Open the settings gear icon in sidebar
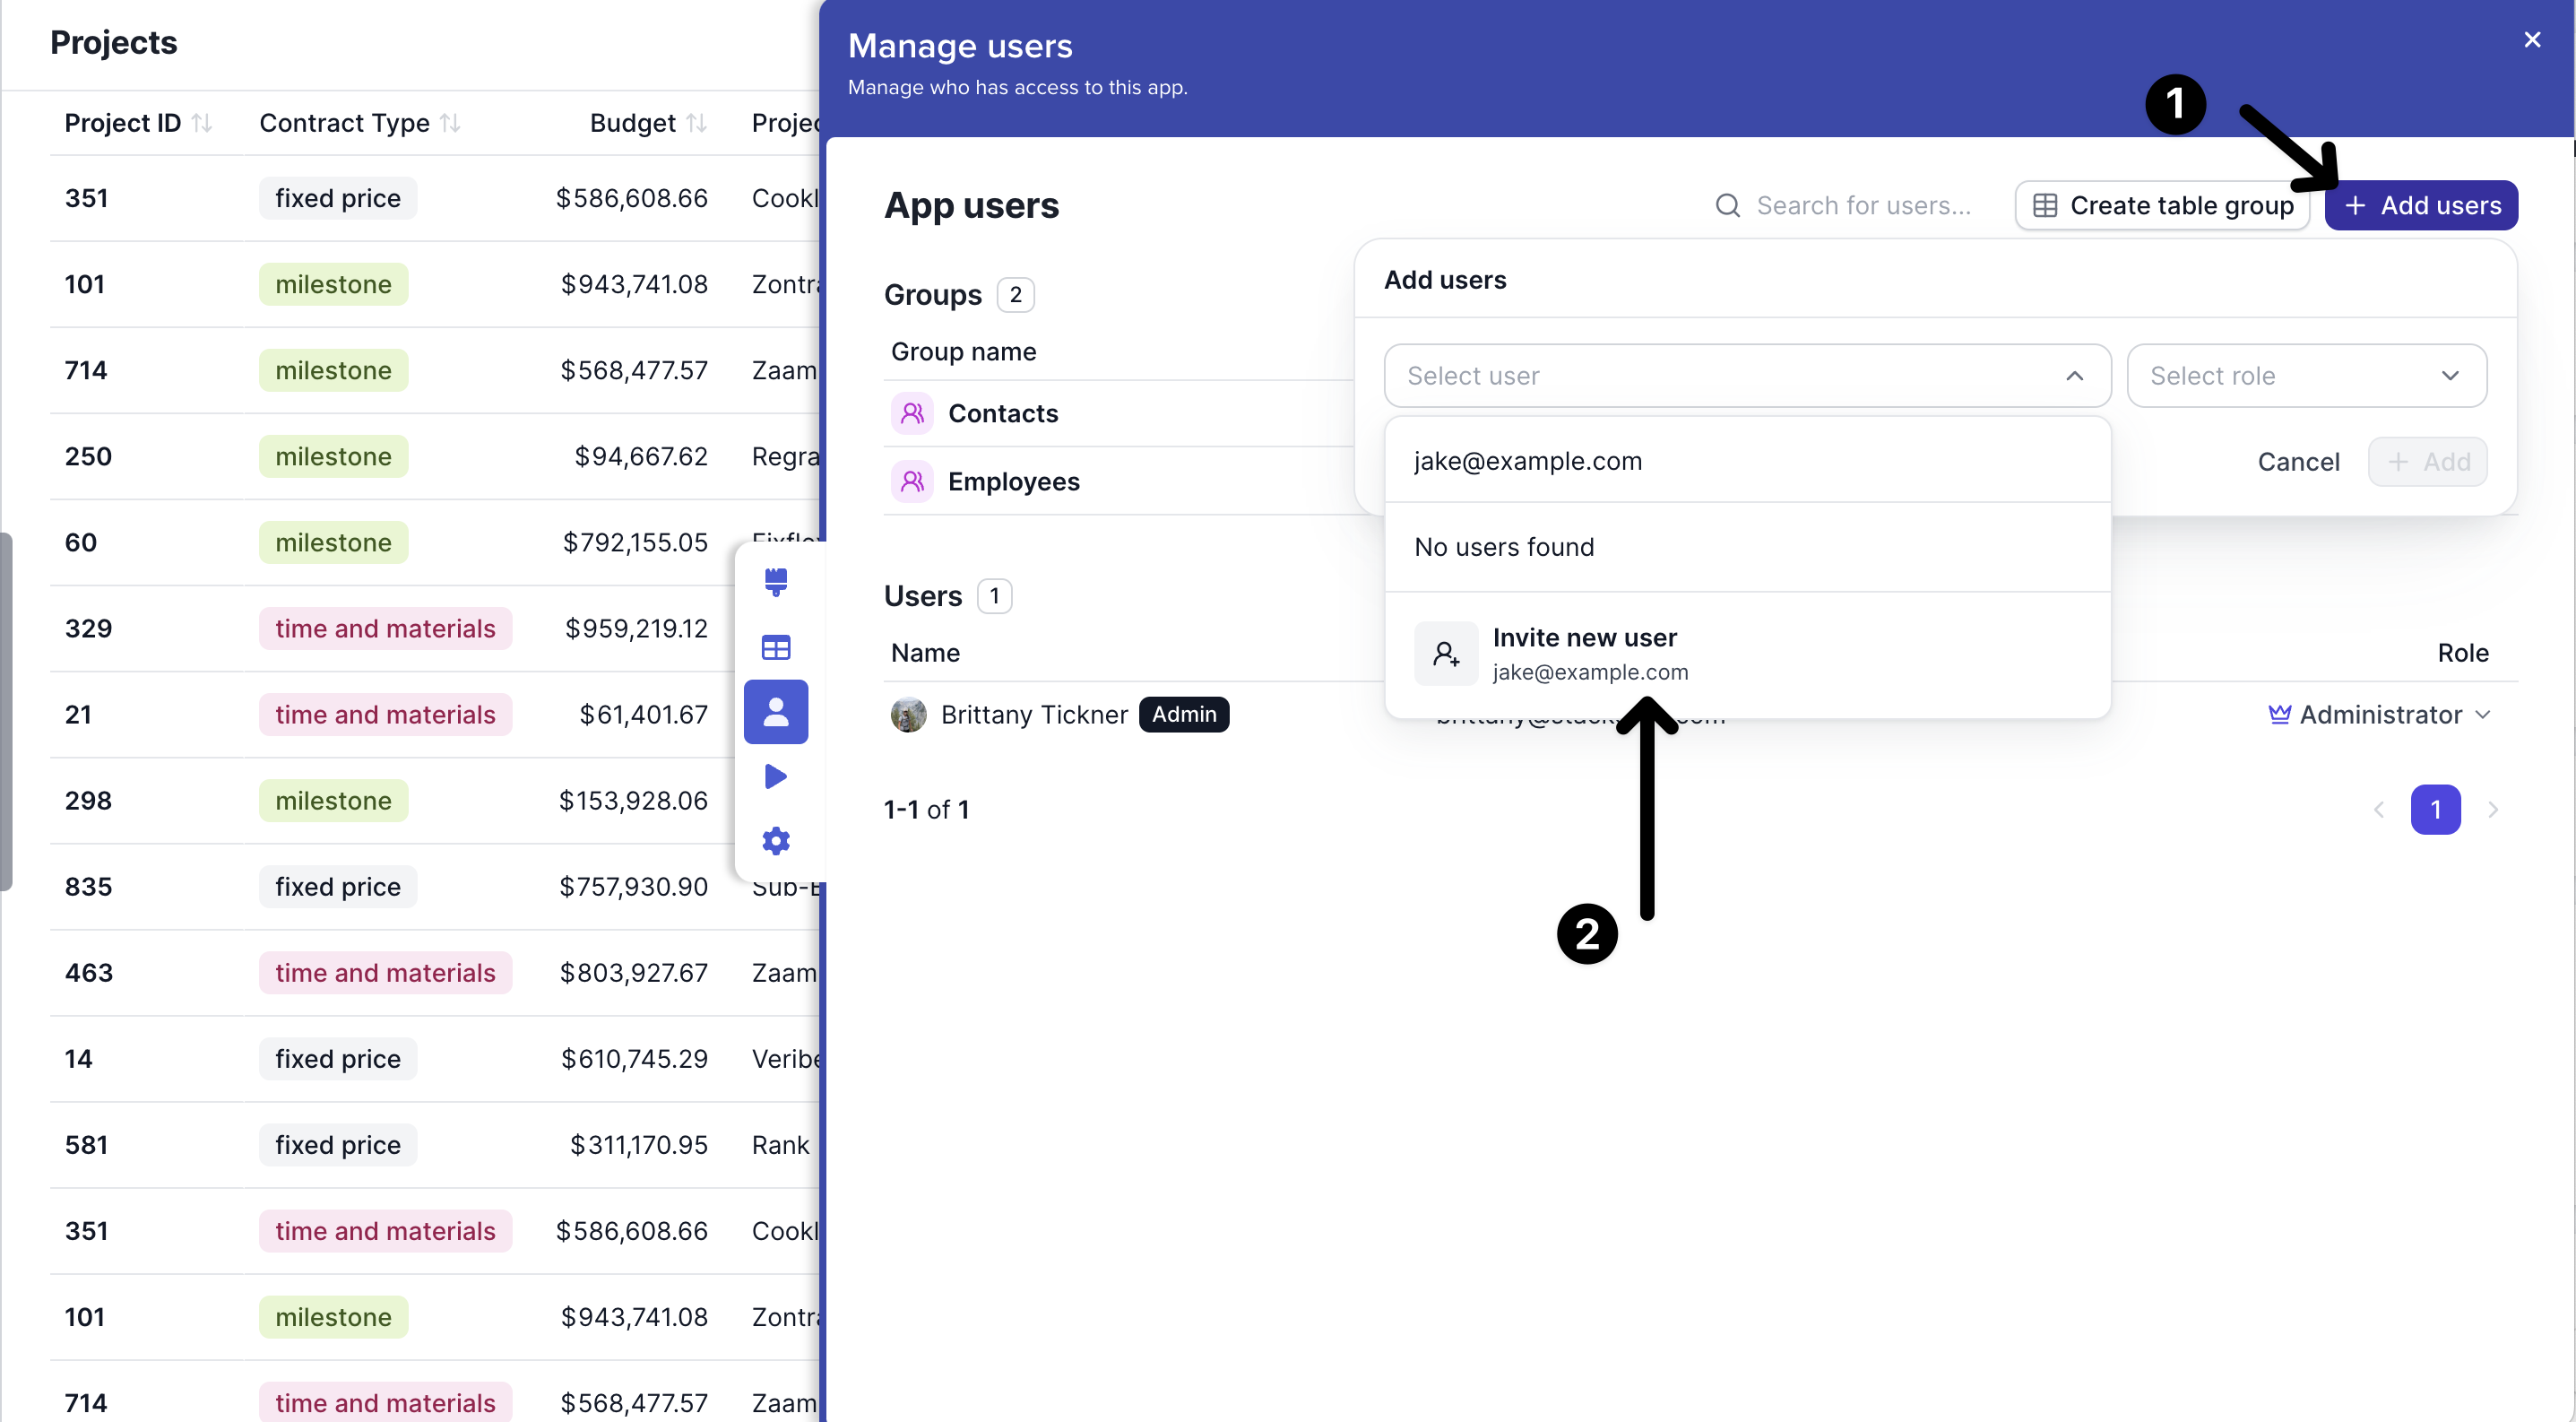Screen dimensions: 2576x1422 click(776, 841)
